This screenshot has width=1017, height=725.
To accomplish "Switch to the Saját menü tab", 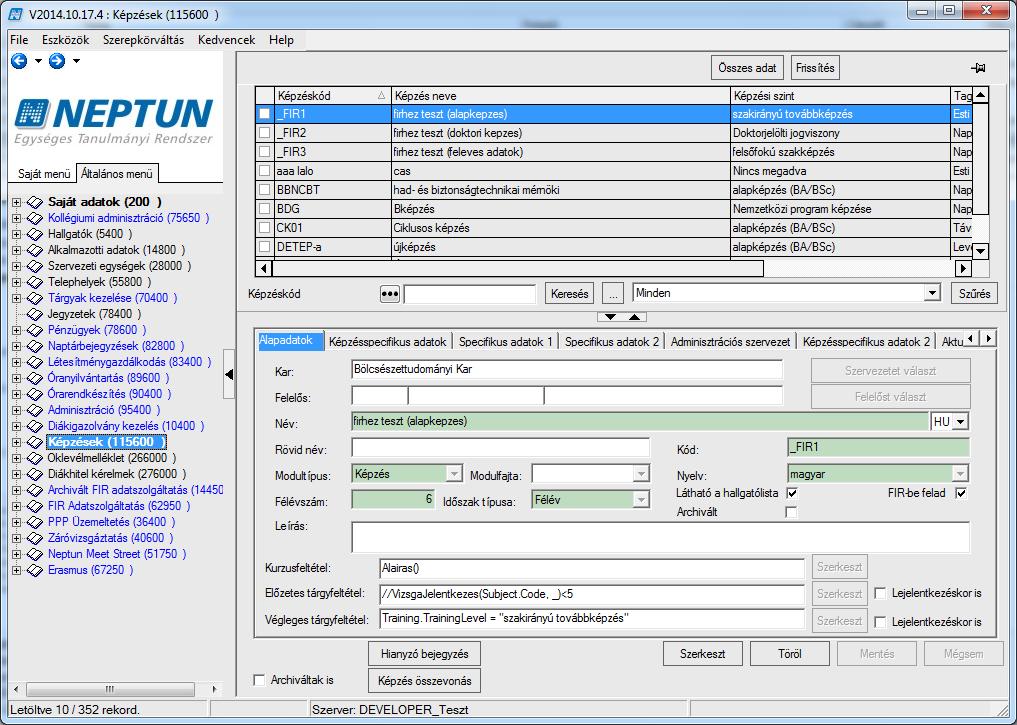I will click(x=43, y=174).
